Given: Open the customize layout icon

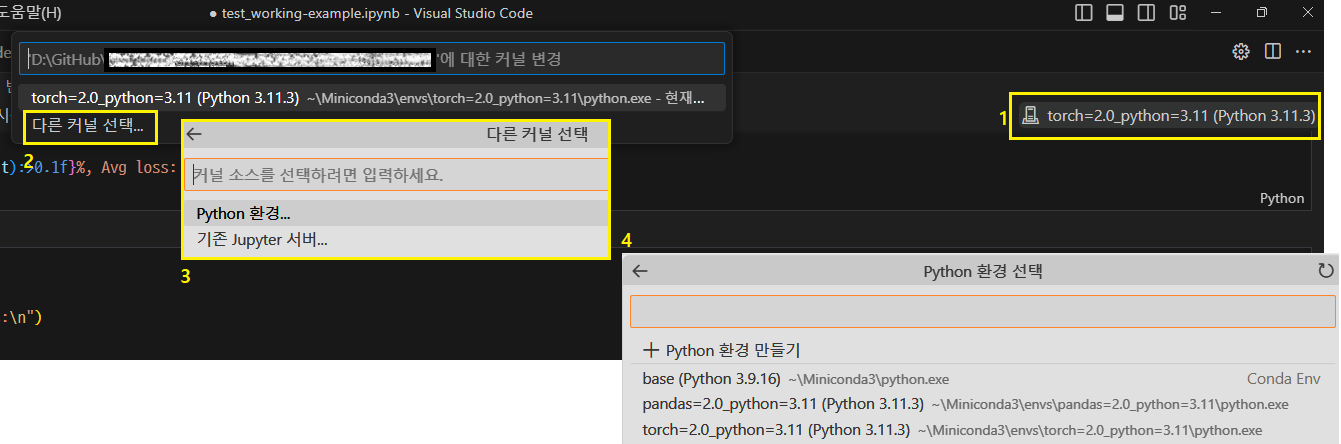Looking at the screenshot, I should click(x=1178, y=13).
